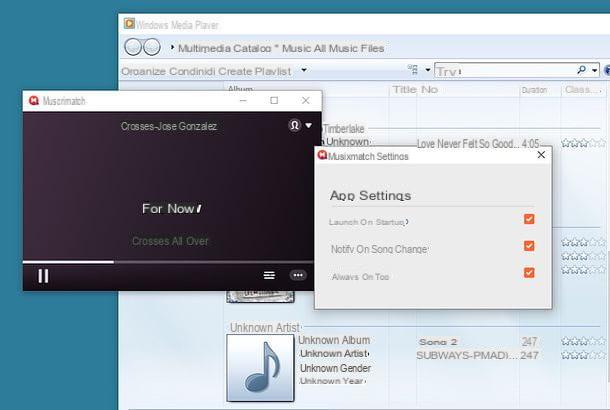
Task: Click the Windows Media Player title icon
Action: click(129, 23)
